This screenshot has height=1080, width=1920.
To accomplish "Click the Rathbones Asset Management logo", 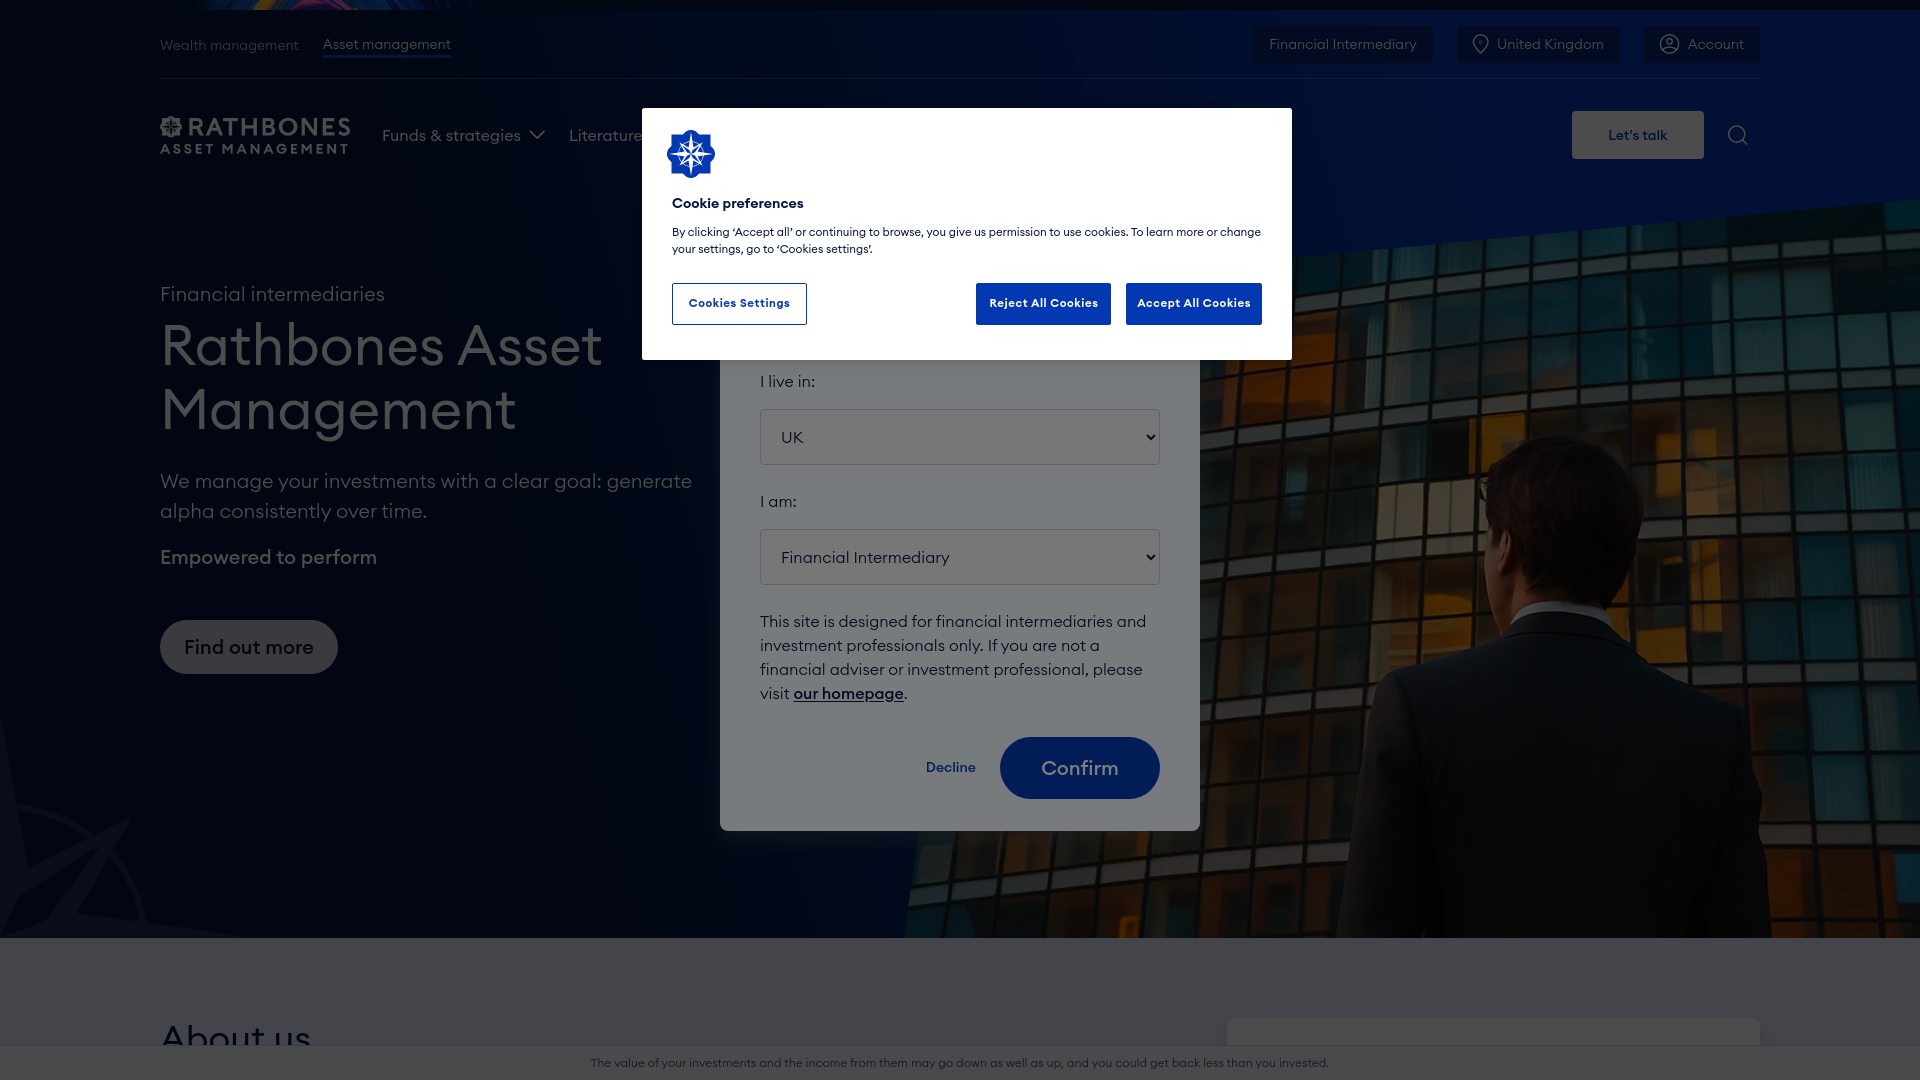I will click(x=255, y=135).
